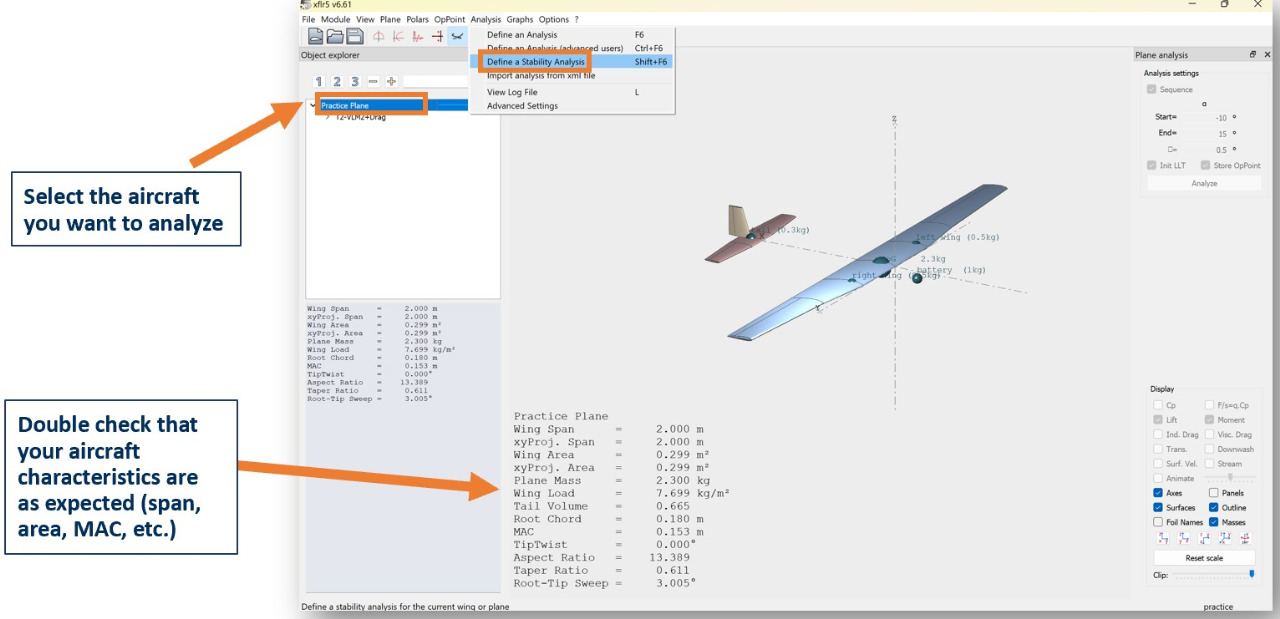This screenshot has width=1280, height=619.
Task: Toggle the Axes checkbox
Action: [x=1159, y=493]
